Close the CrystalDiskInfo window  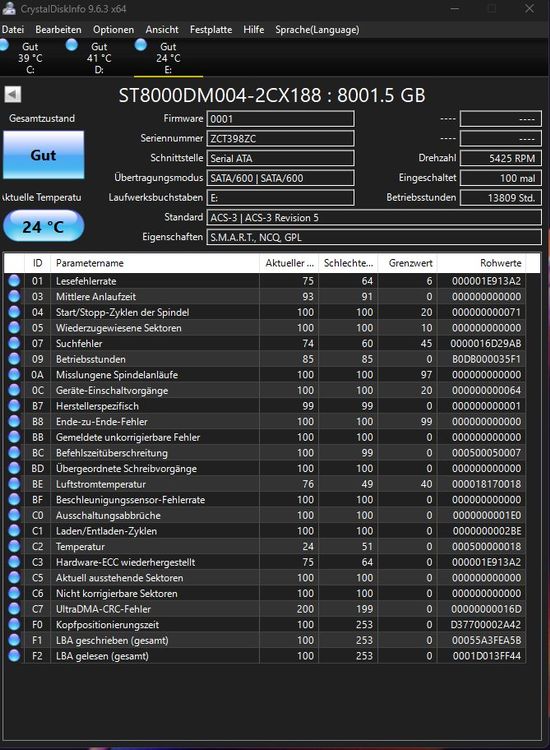(529, 9)
